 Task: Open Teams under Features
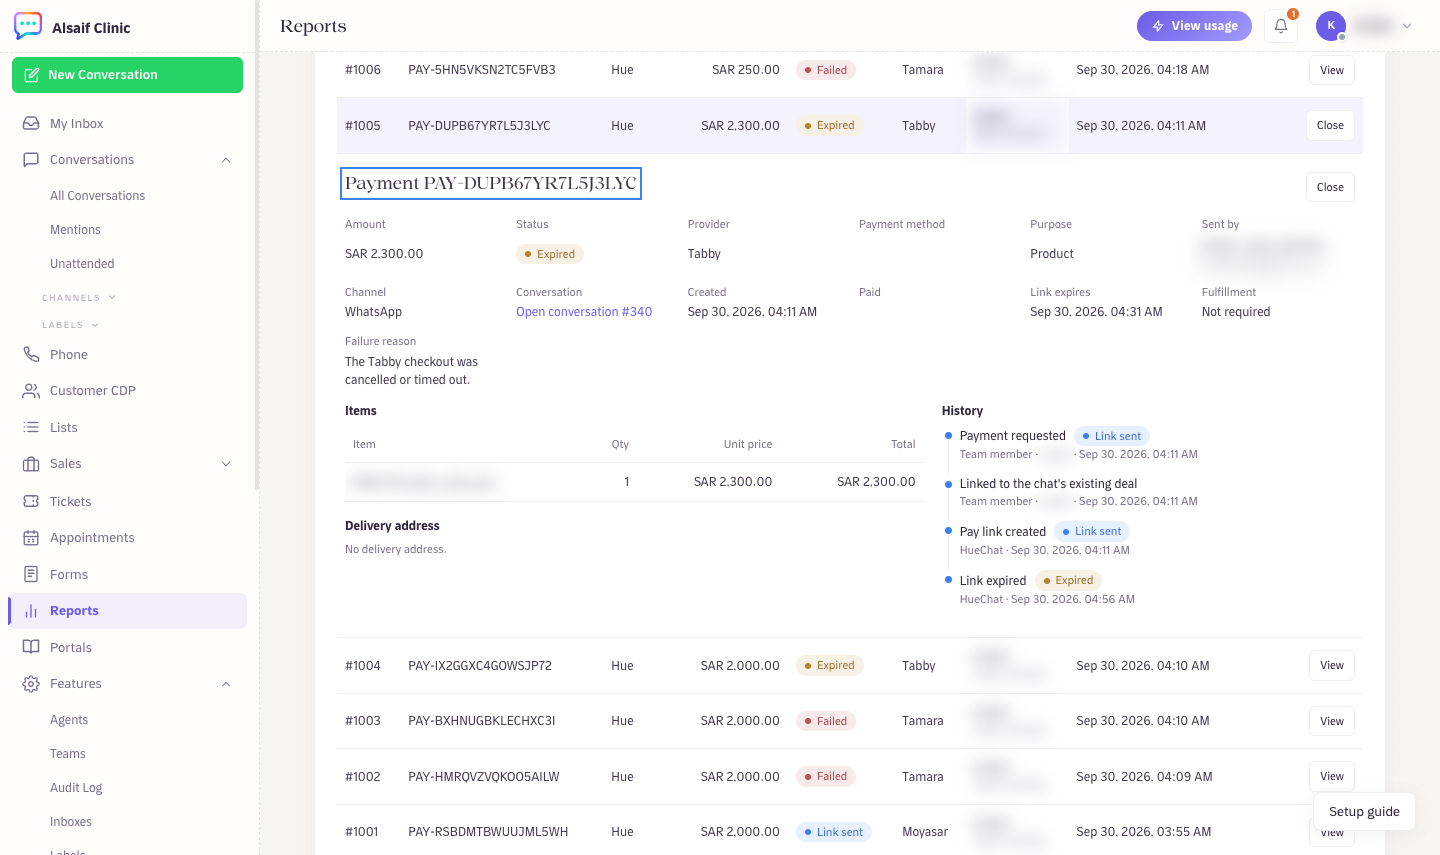coord(68,754)
